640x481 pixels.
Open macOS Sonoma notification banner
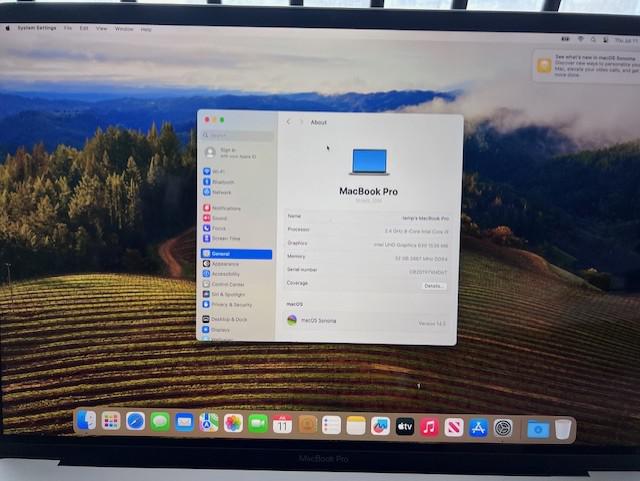(x=587, y=66)
